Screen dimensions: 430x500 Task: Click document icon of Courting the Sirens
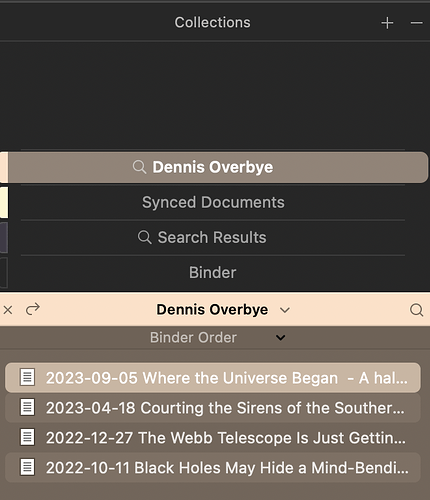27,407
